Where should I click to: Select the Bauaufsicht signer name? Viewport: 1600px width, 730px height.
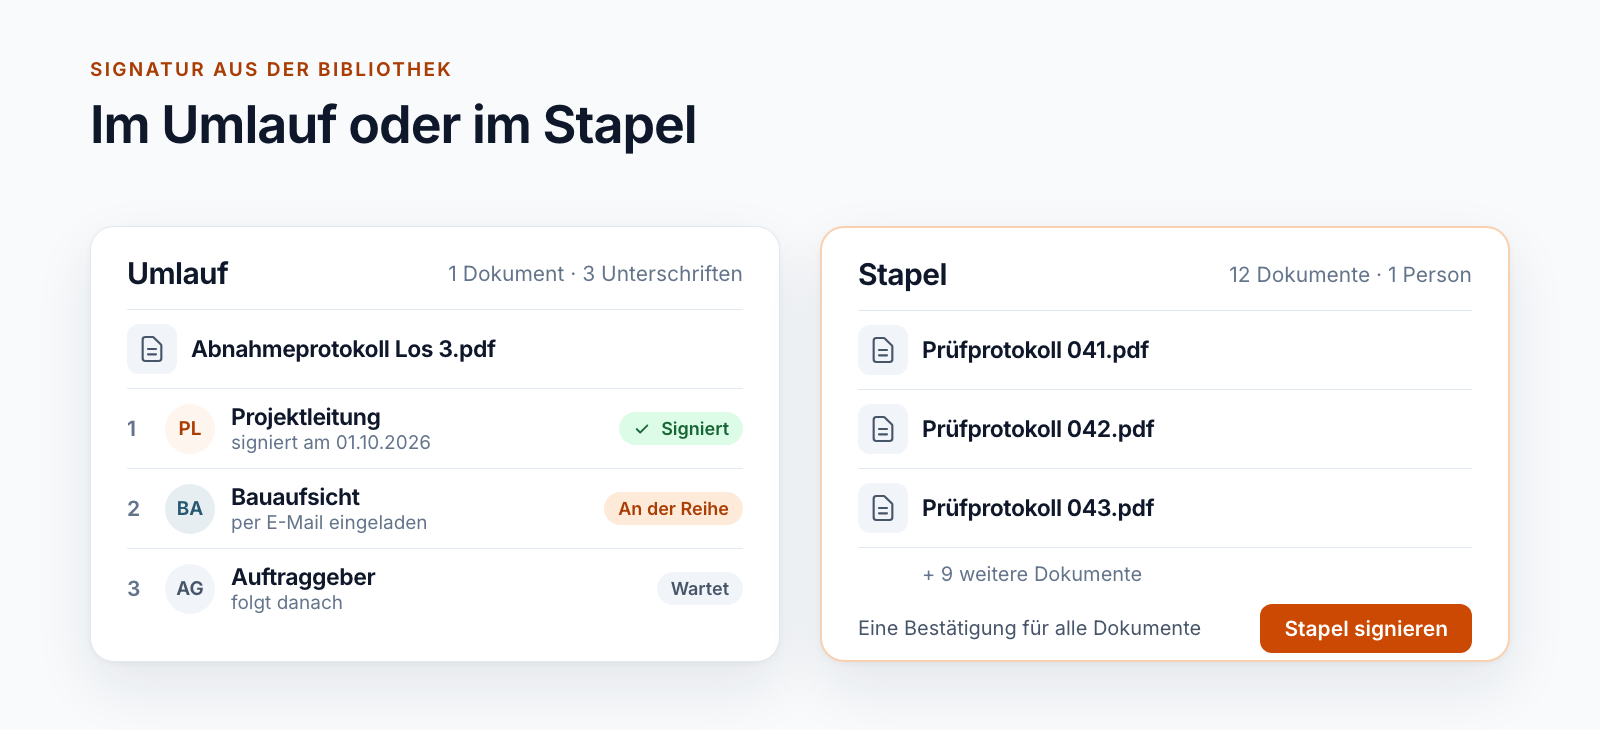pos(295,497)
